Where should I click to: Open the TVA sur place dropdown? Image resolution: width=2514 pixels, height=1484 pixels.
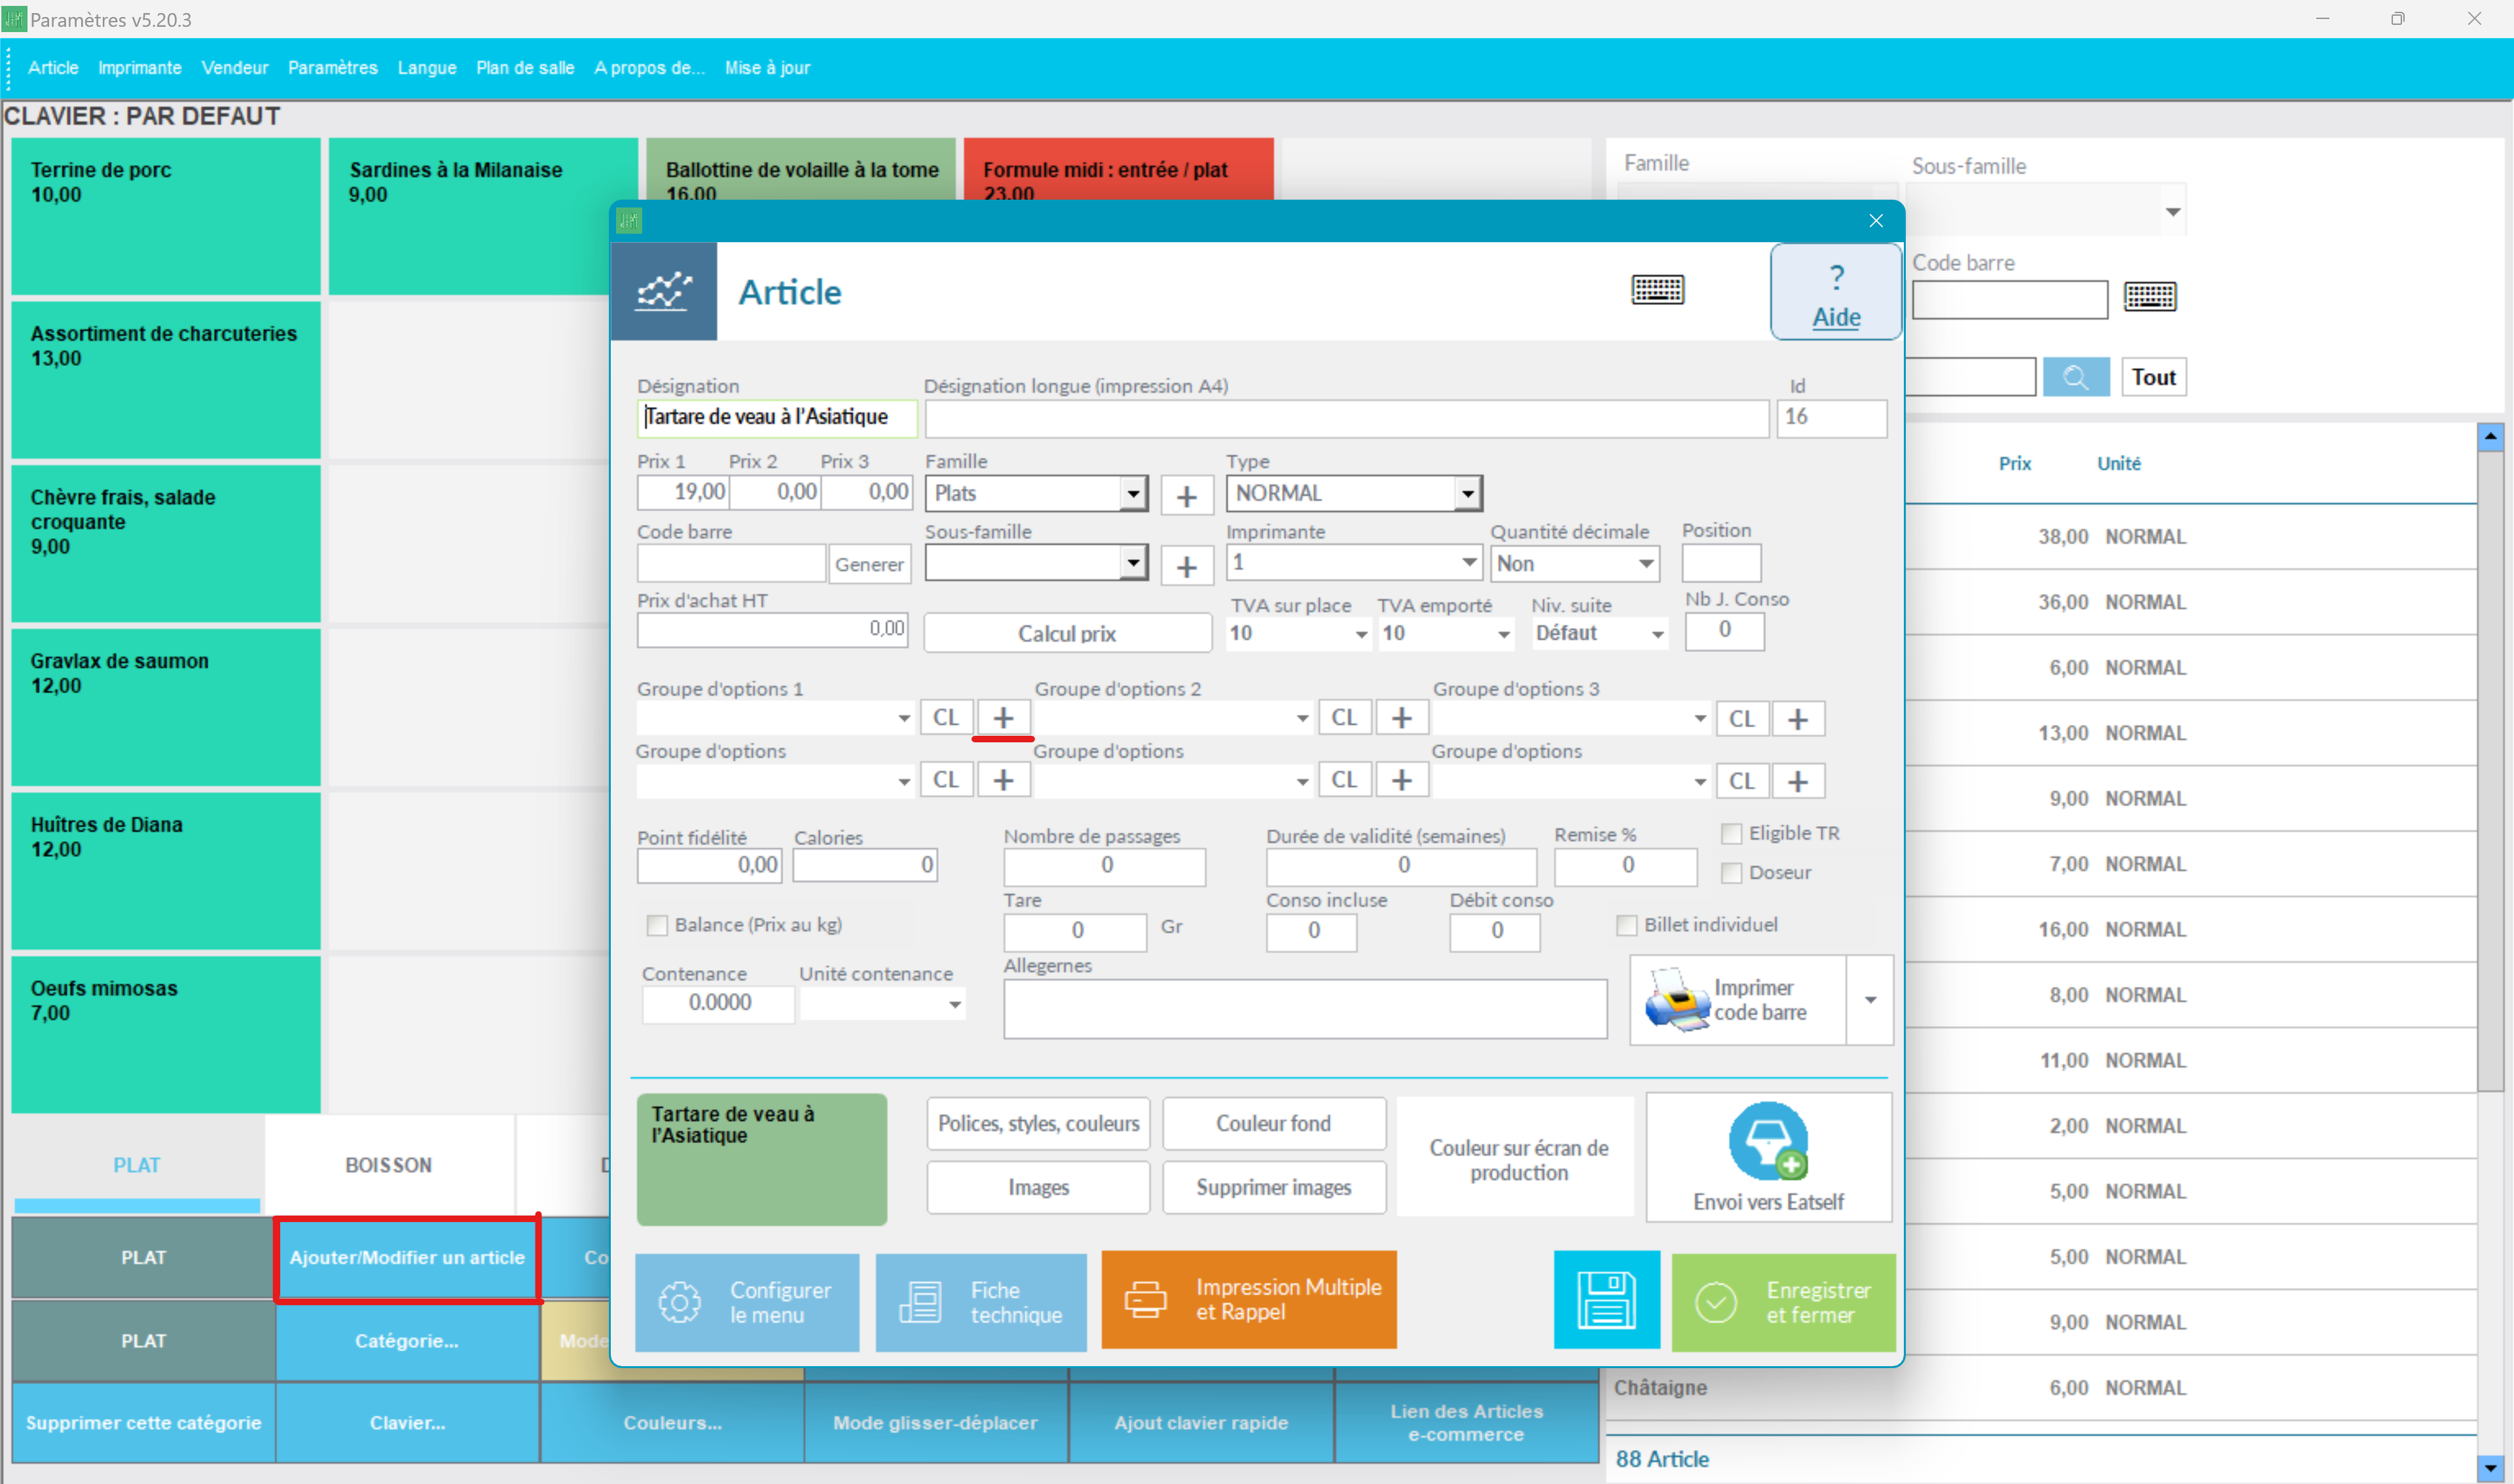[x=1298, y=633]
